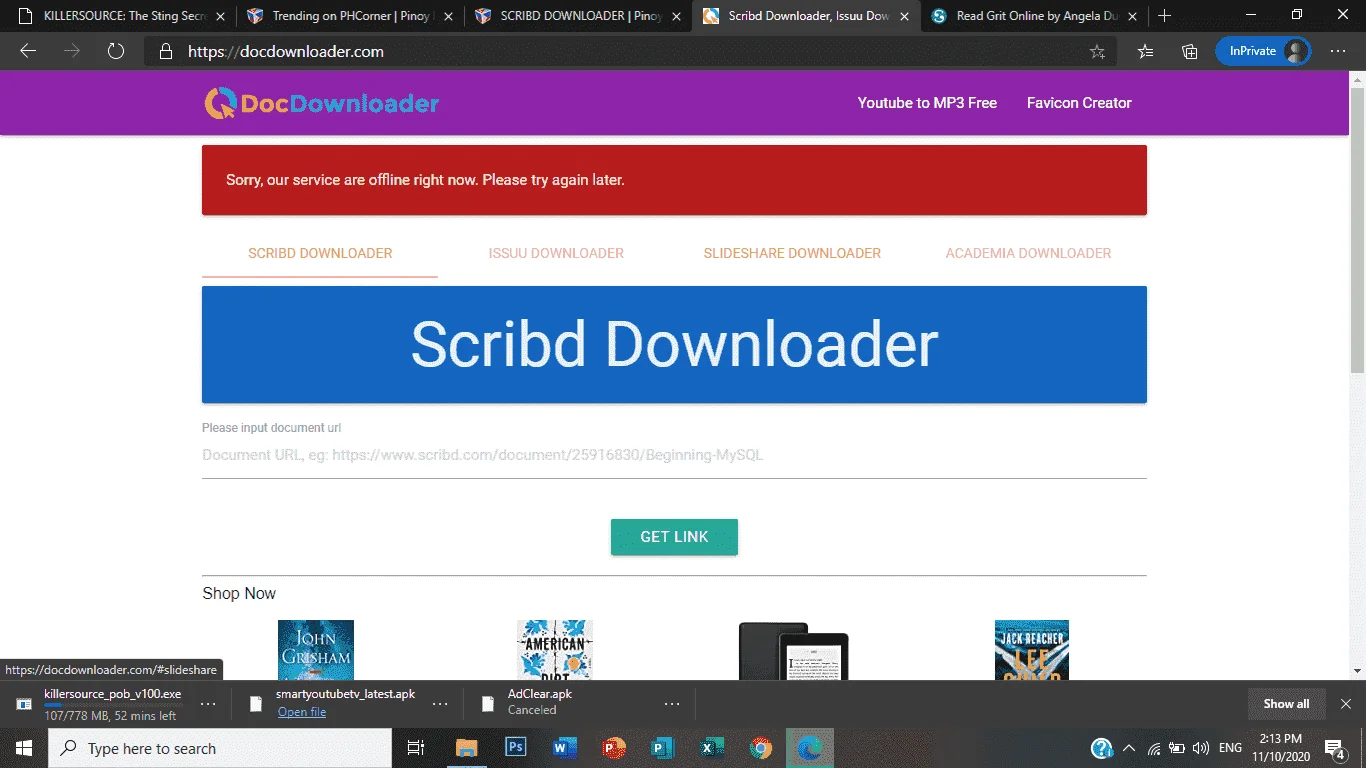
Task: Open options for AdClear.apk download
Action: click(x=672, y=704)
